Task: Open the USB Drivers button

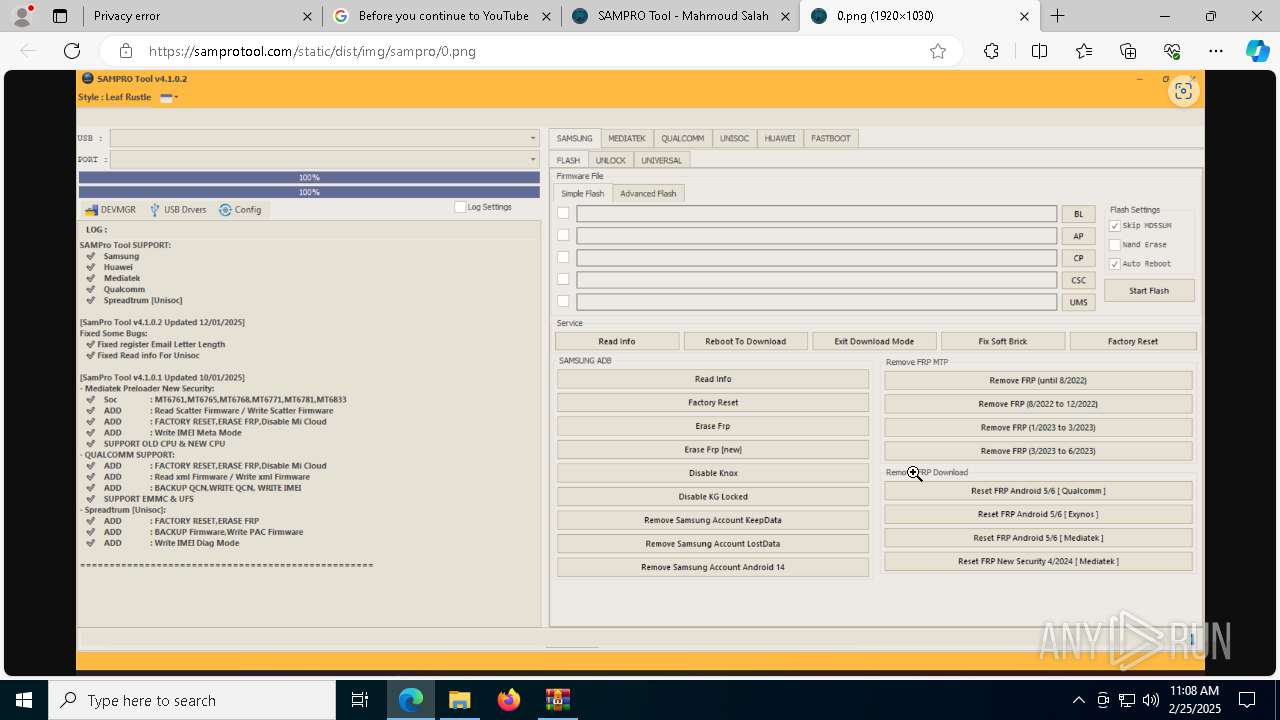Action: click(x=177, y=210)
